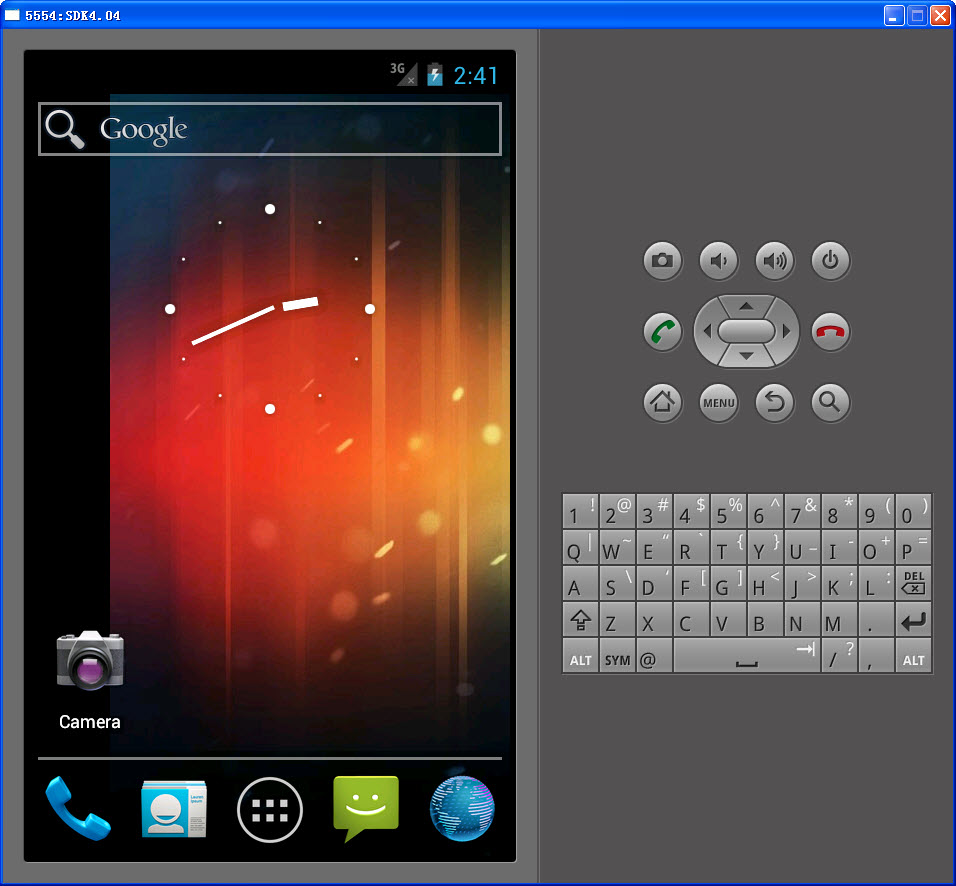This screenshot has height=886, width=956.
Task: Raise volume with the volume up key
Action: (x=774, y=261)
